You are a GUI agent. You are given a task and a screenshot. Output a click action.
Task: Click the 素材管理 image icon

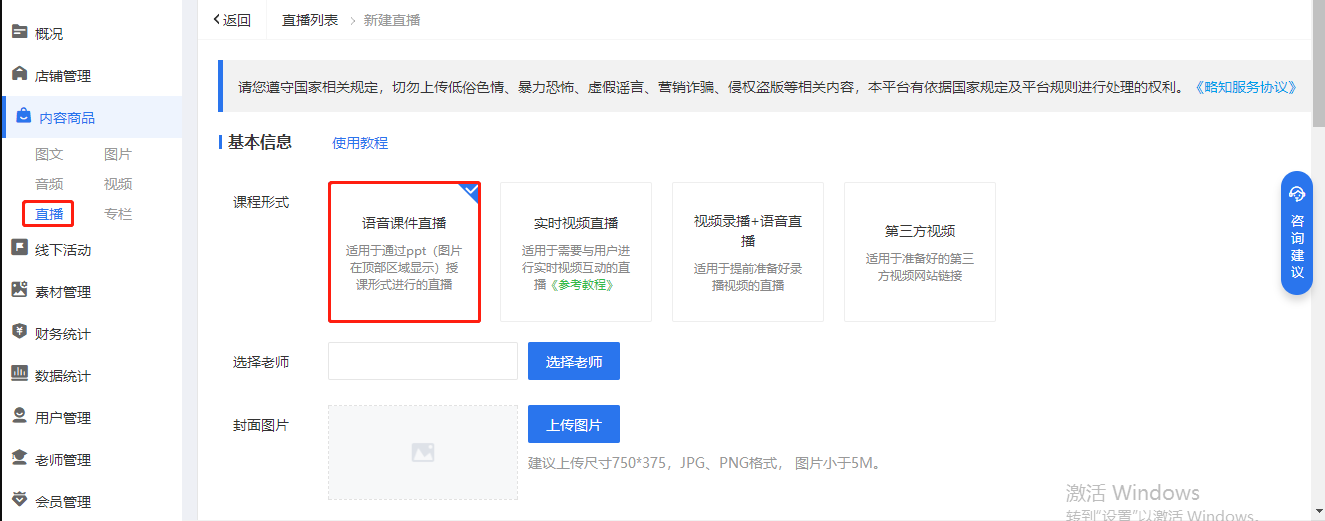19,290
